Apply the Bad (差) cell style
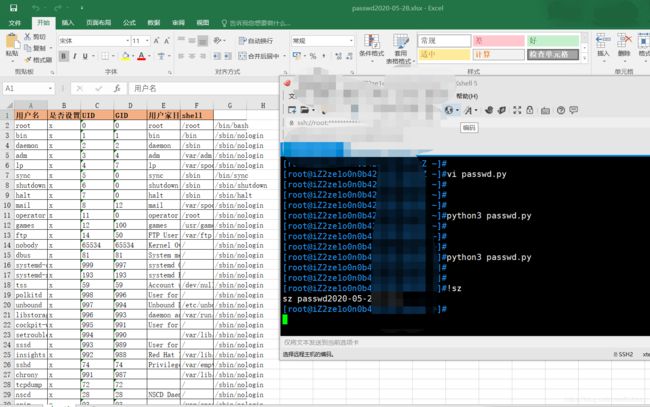 click(x=498, y=41)
